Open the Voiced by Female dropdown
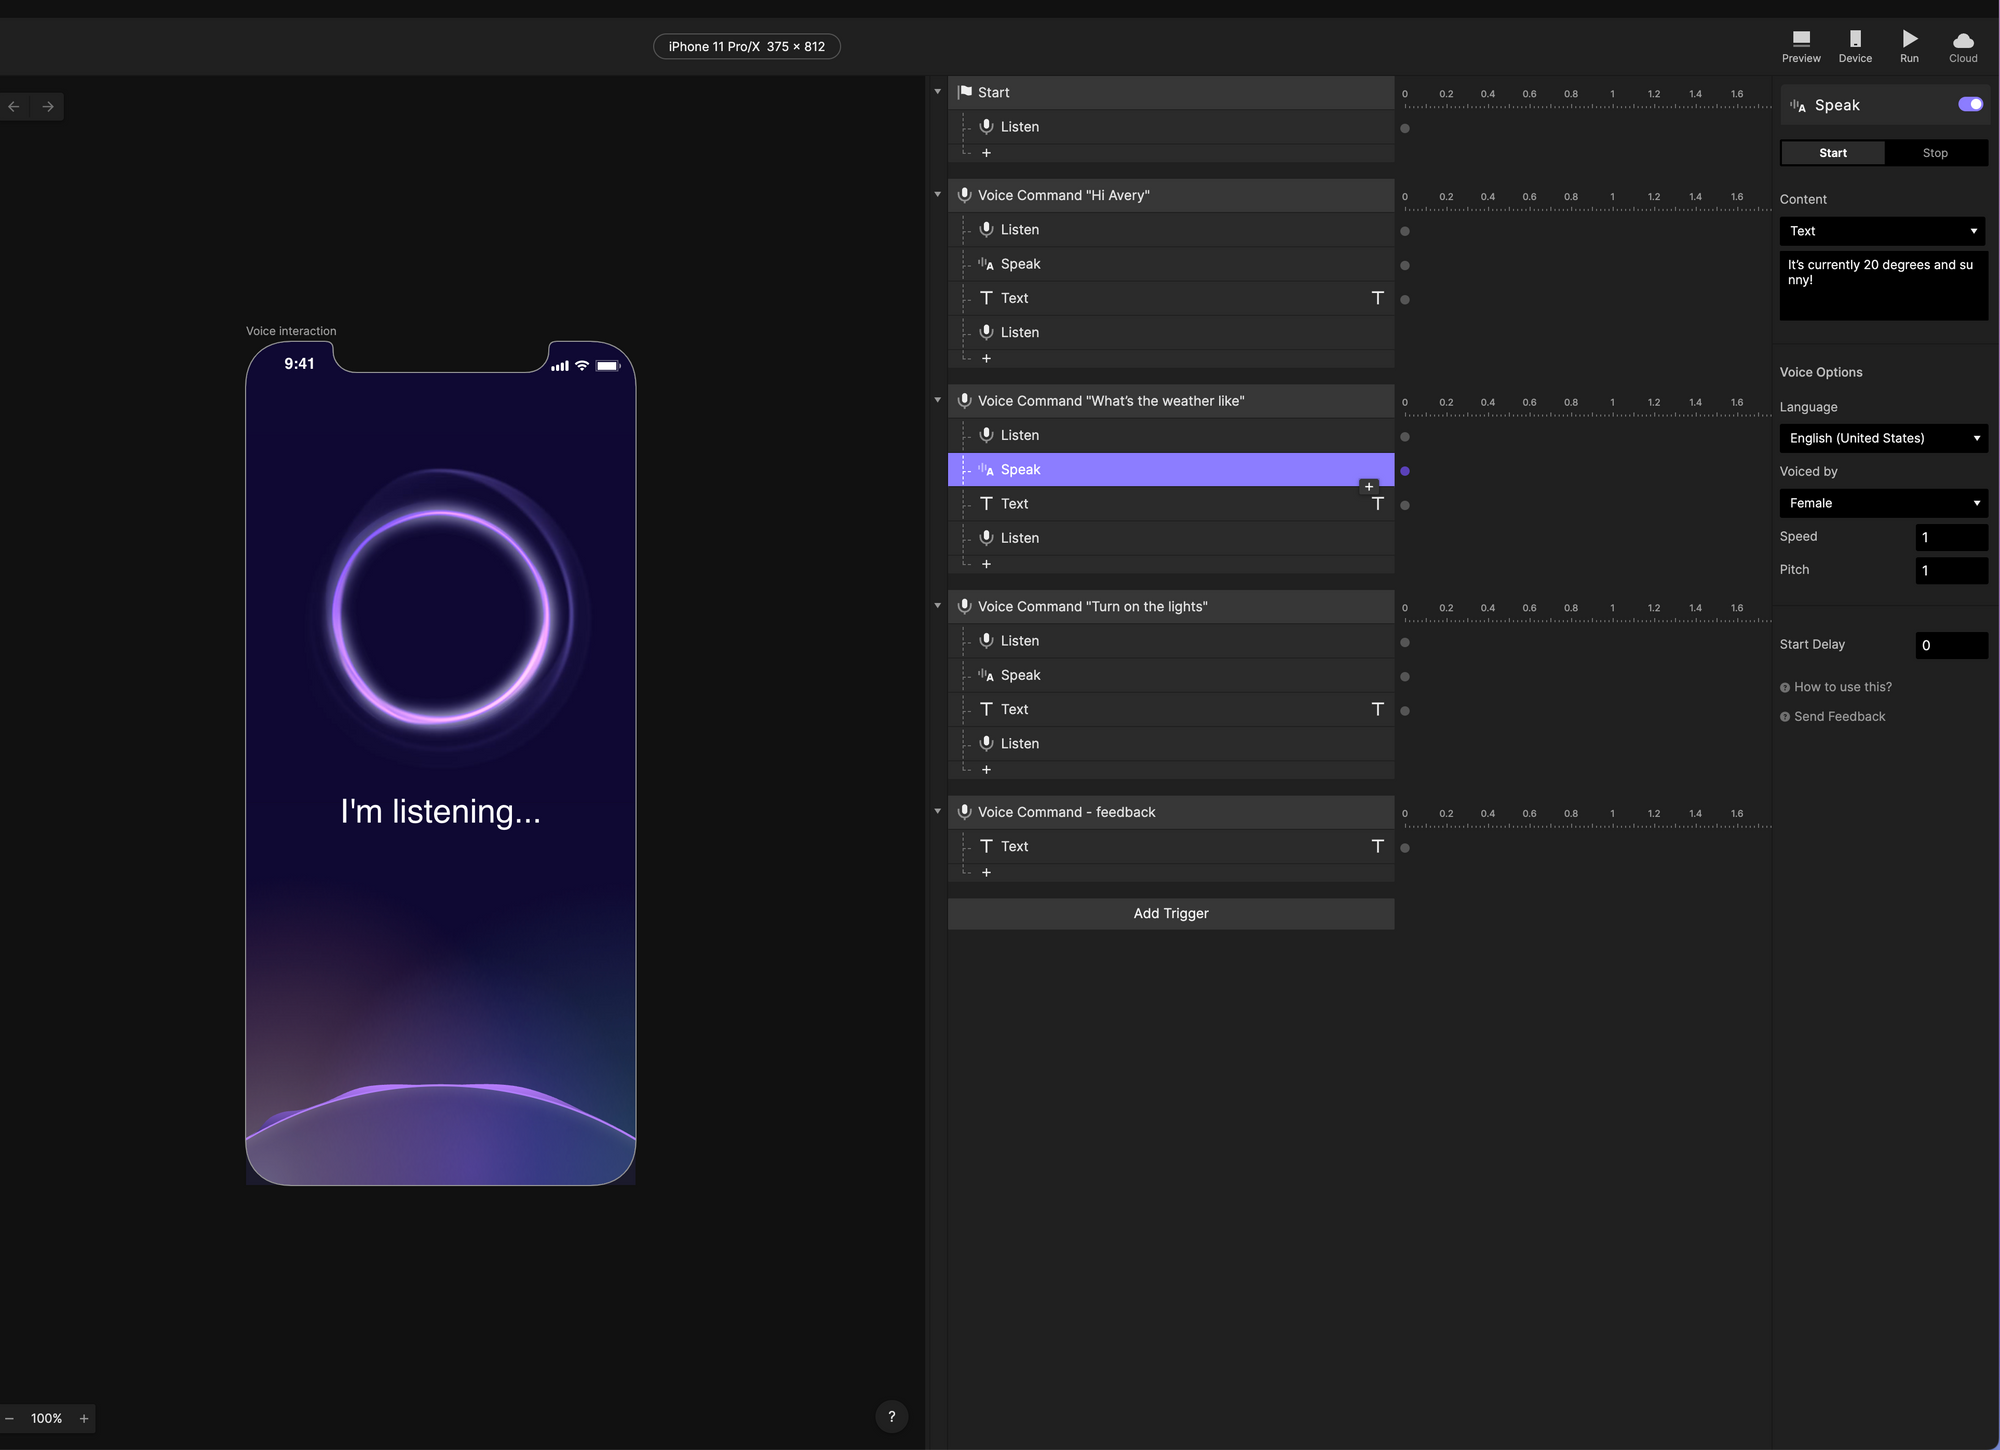 click(x=1883, y=503)
